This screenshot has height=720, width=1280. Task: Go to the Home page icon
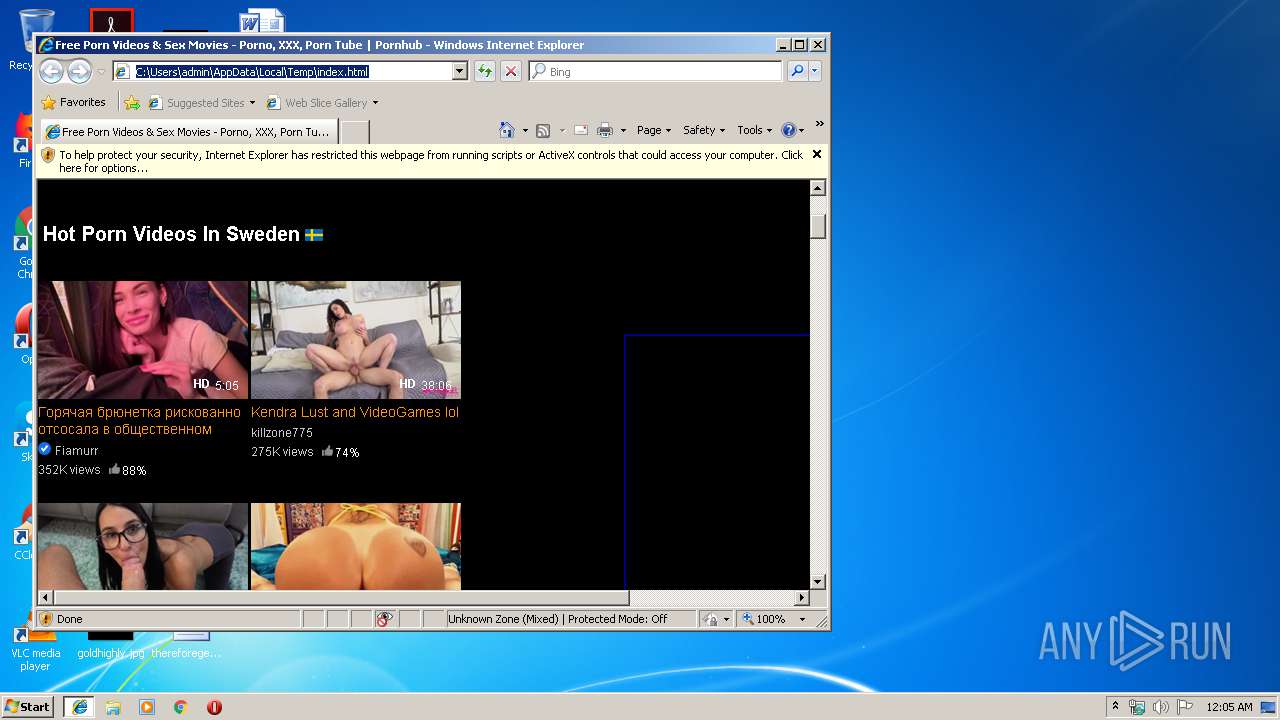[x=507, y=130]
